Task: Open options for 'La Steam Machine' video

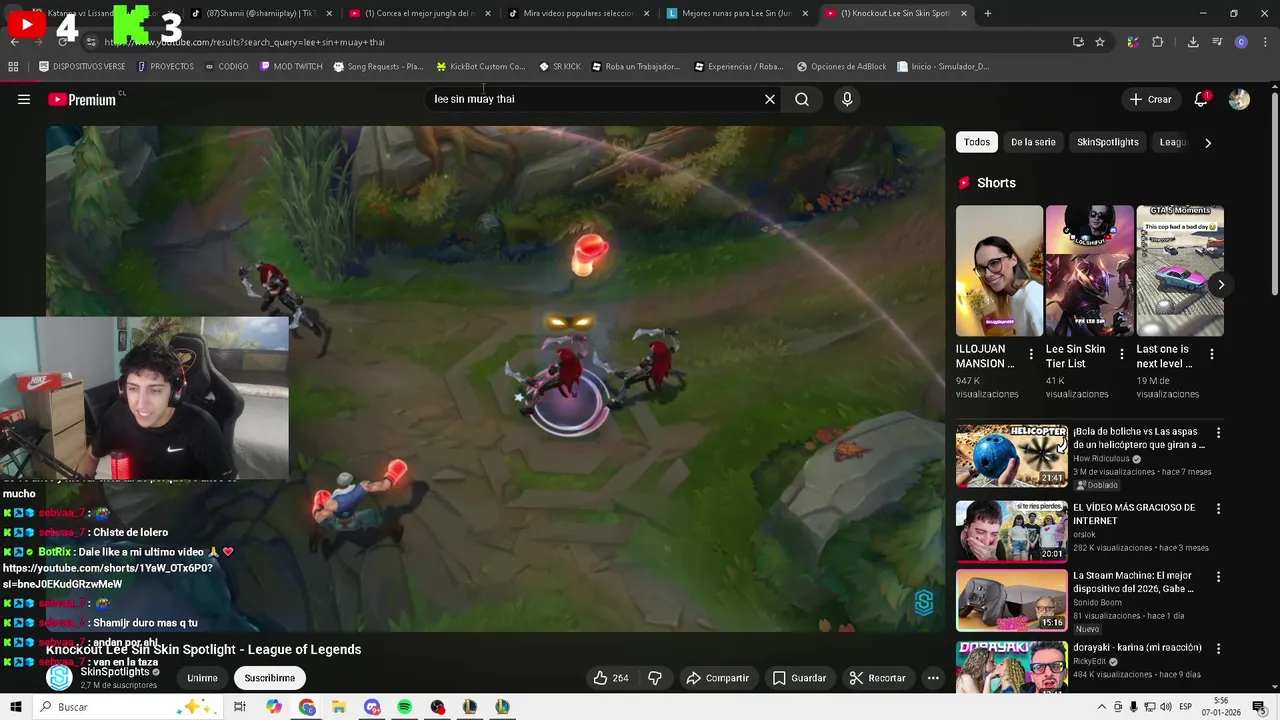Action: point(1218,577)
